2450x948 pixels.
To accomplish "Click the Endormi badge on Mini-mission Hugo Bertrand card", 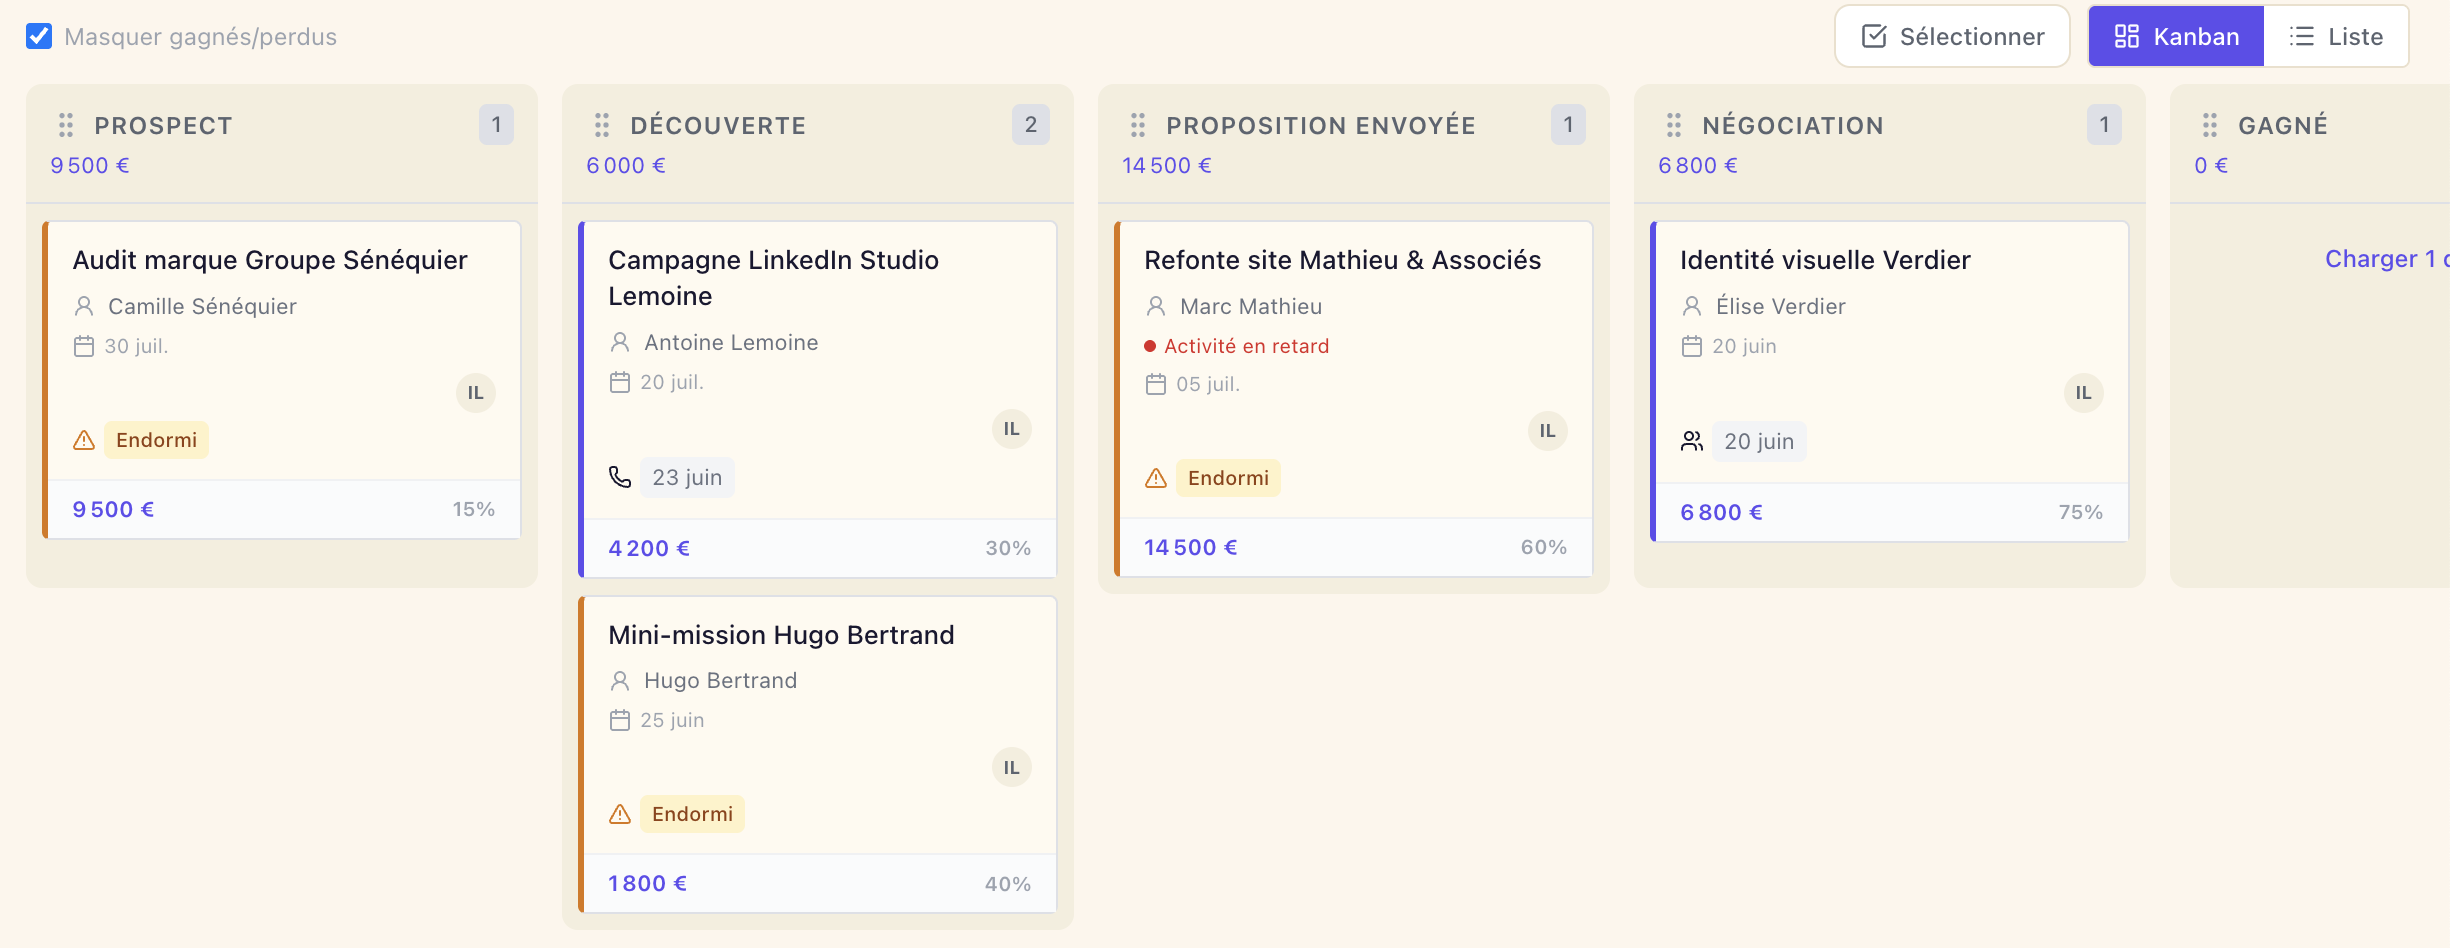I will [x=693, y=814].
